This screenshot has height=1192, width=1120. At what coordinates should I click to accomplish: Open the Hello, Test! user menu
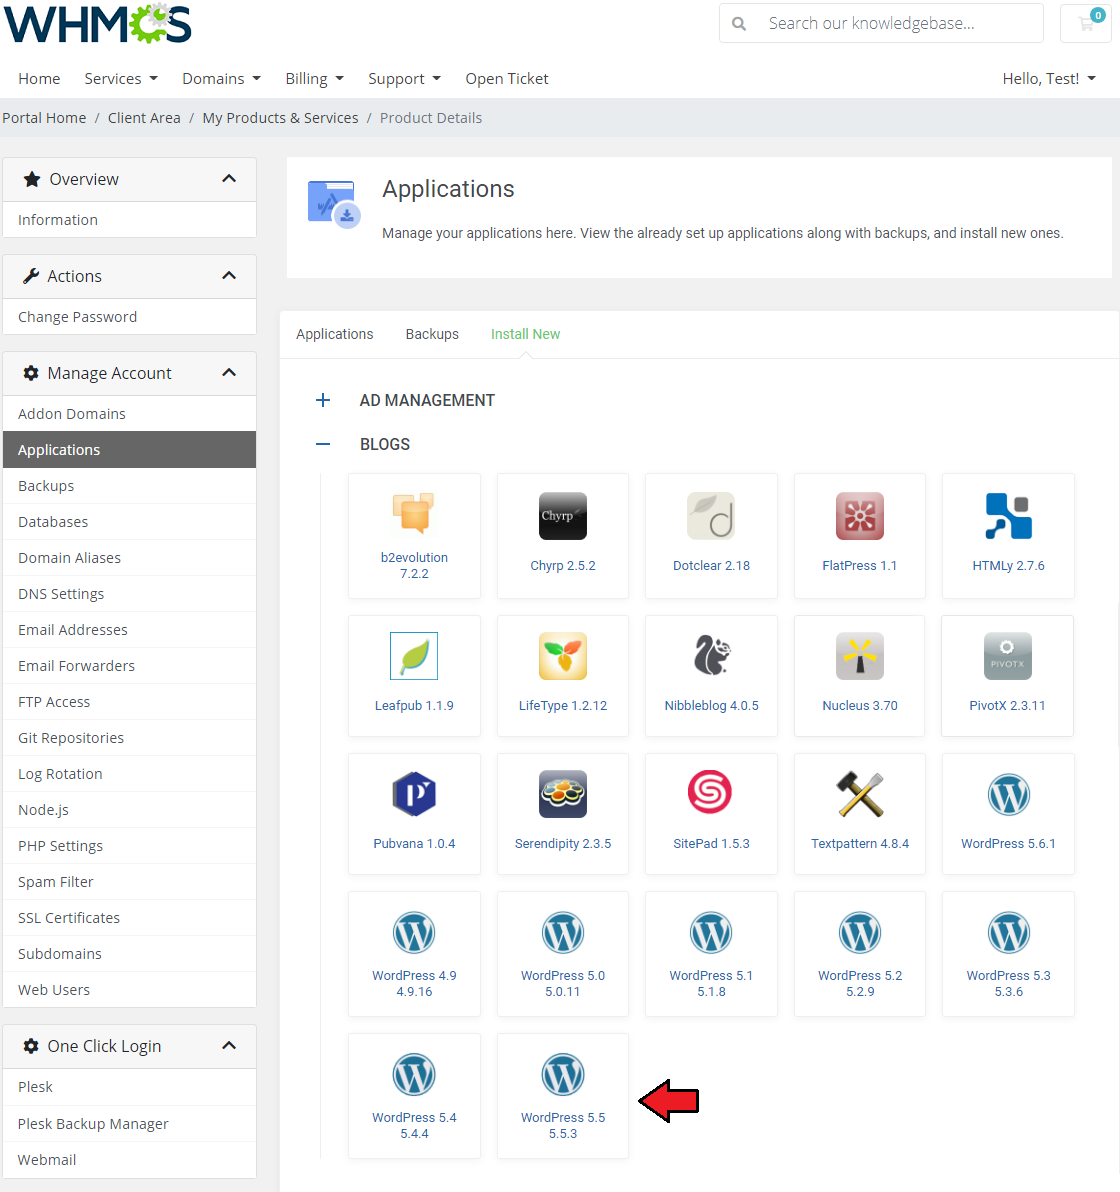[1049, 79]
